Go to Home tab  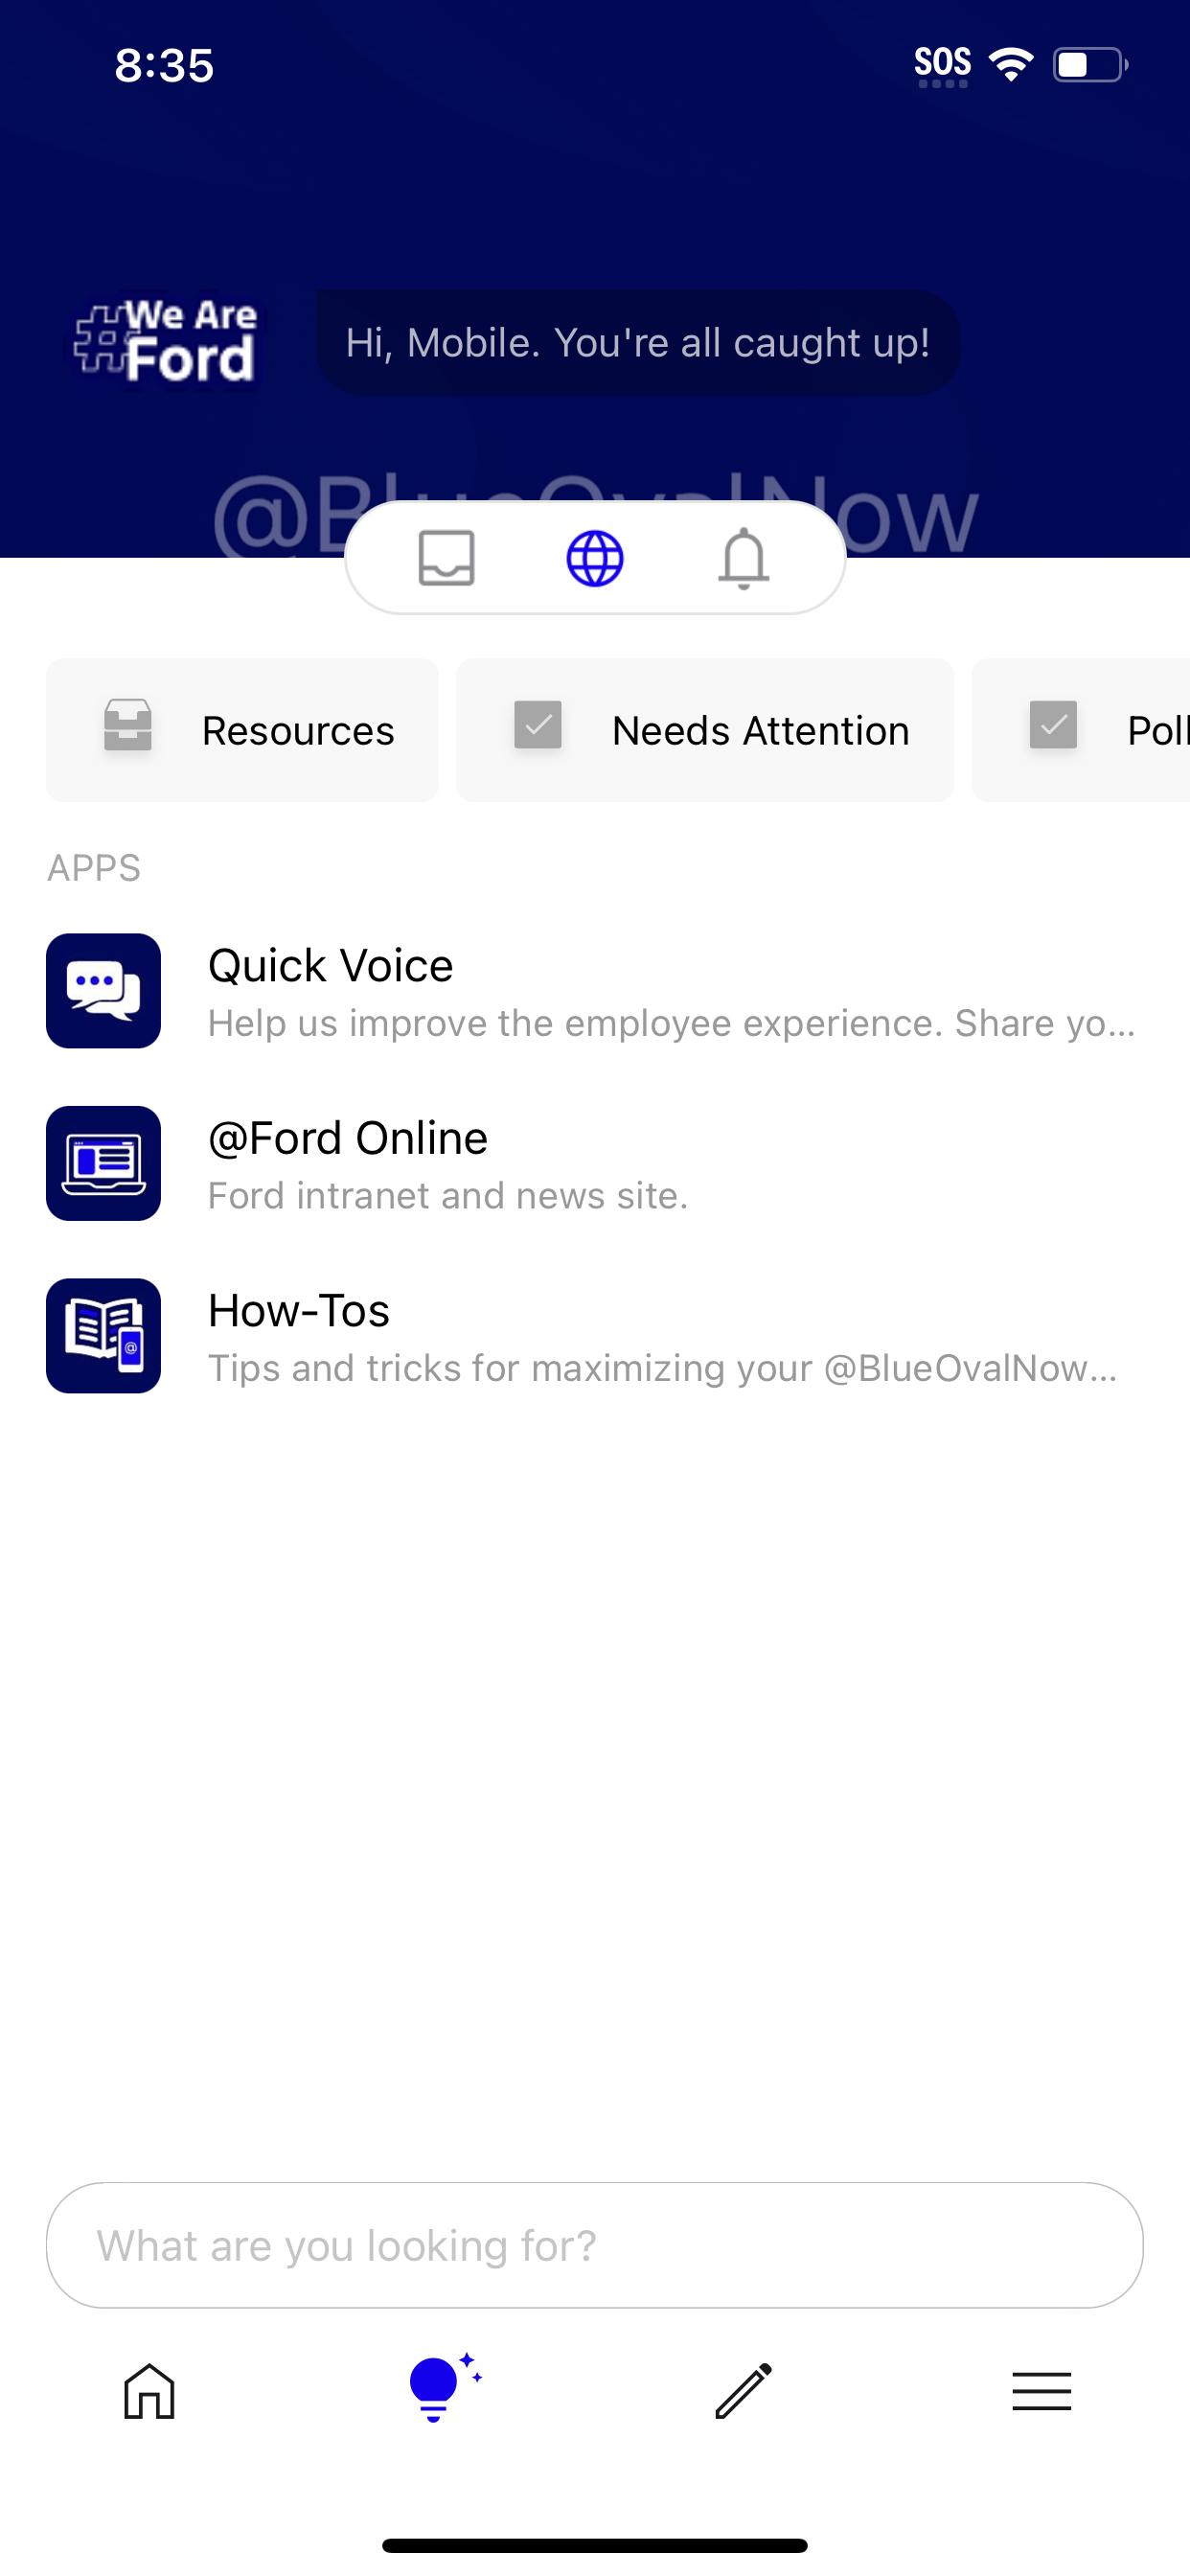[x=149, y=2391]
